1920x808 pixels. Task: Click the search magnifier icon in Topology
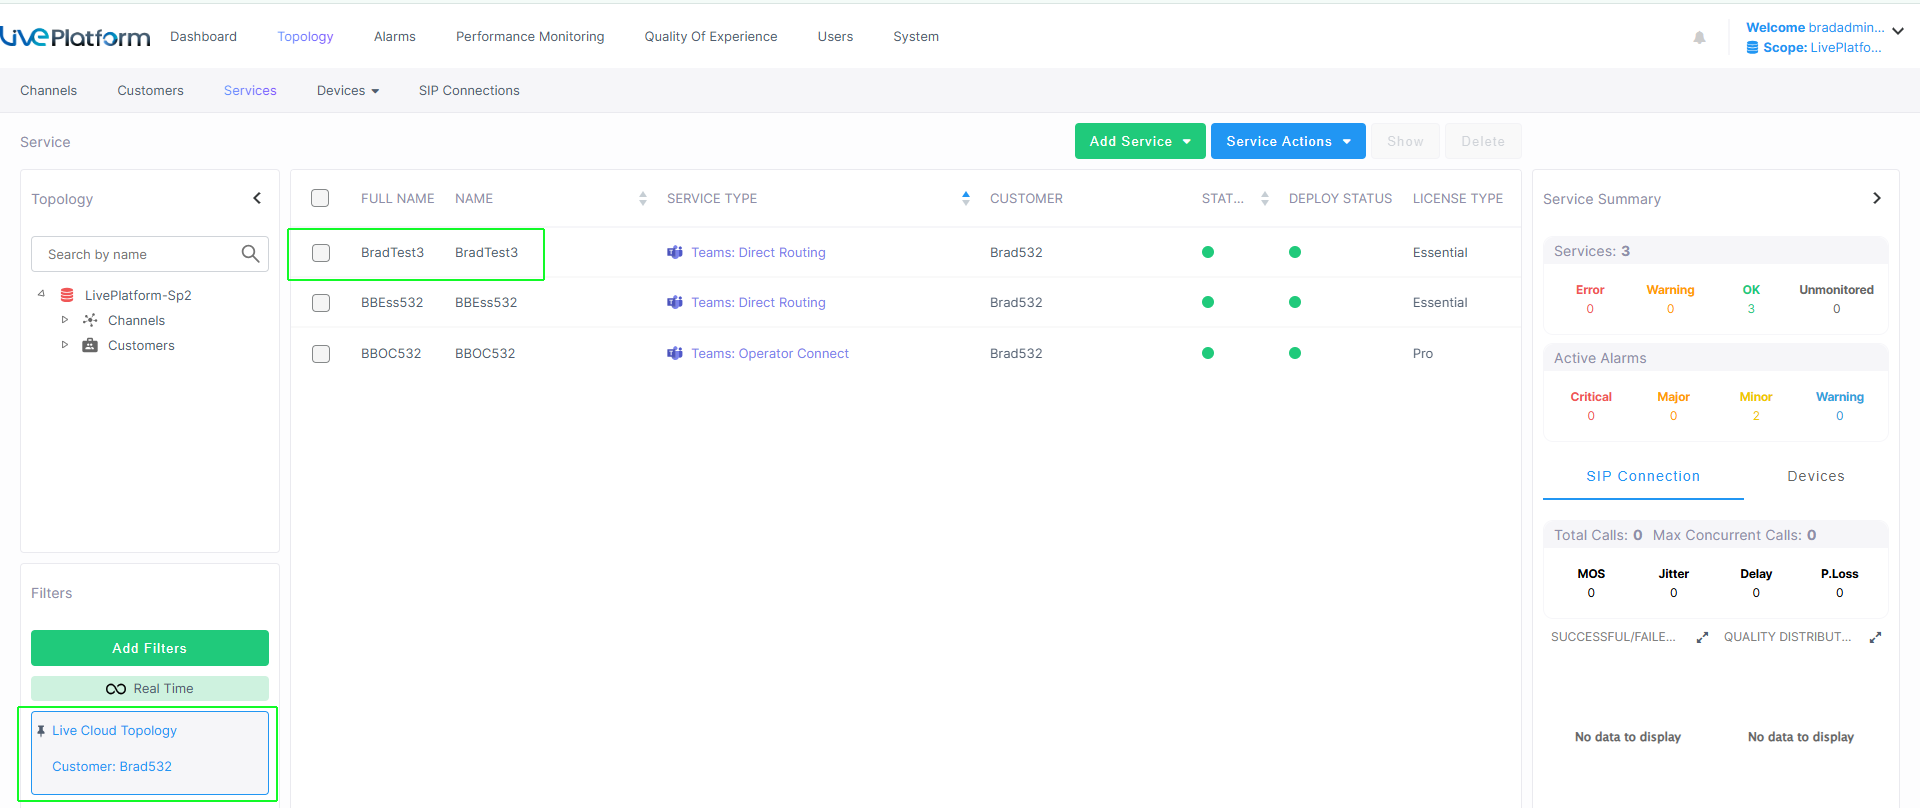click(x=250, y=254)
